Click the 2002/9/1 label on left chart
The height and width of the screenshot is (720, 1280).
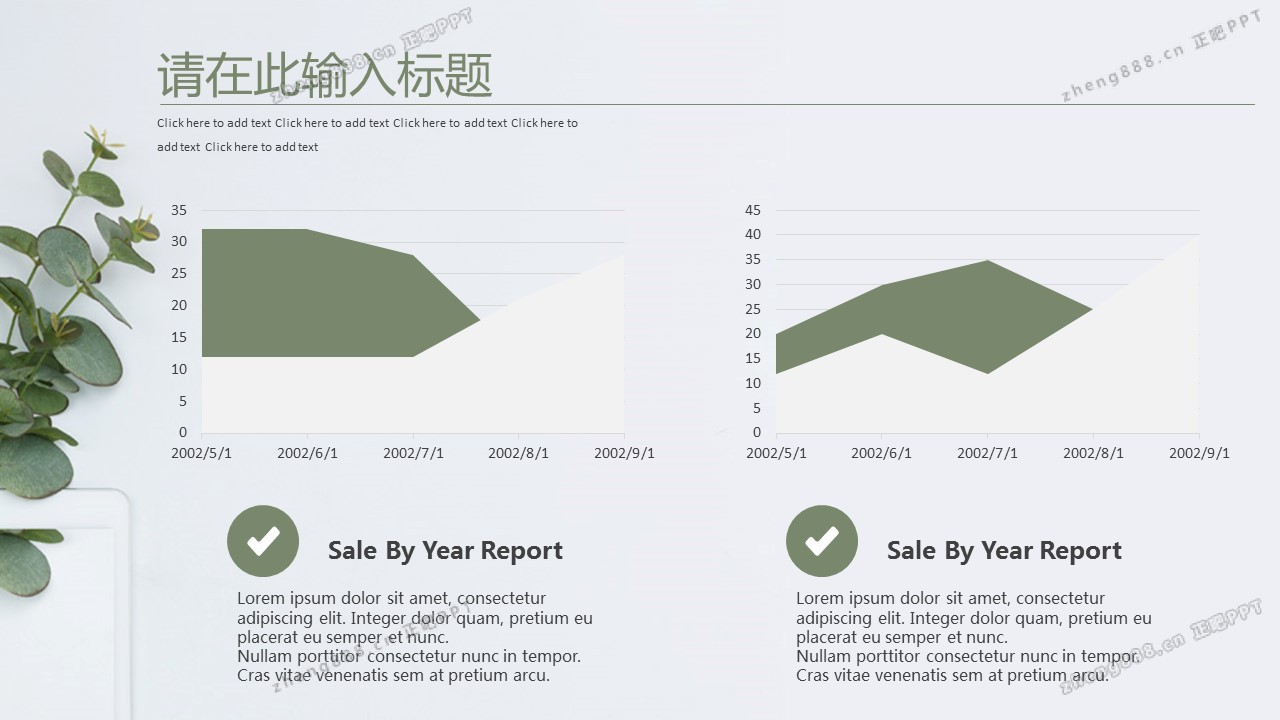624,453
